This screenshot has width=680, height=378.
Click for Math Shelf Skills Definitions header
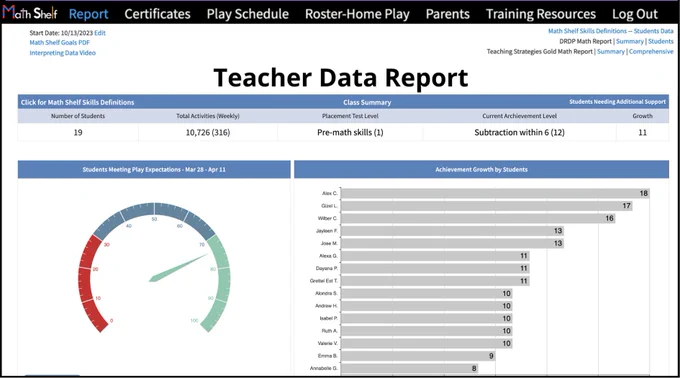(77, 102)
